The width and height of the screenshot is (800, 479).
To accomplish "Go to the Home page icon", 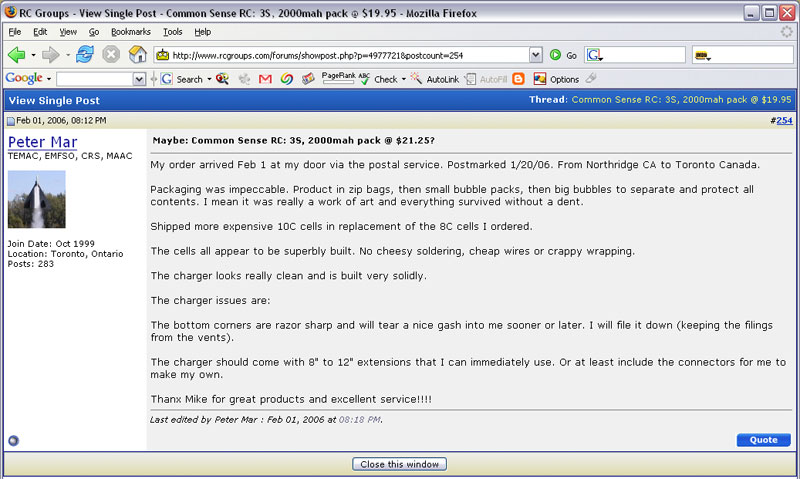I will tap(137, 55).
